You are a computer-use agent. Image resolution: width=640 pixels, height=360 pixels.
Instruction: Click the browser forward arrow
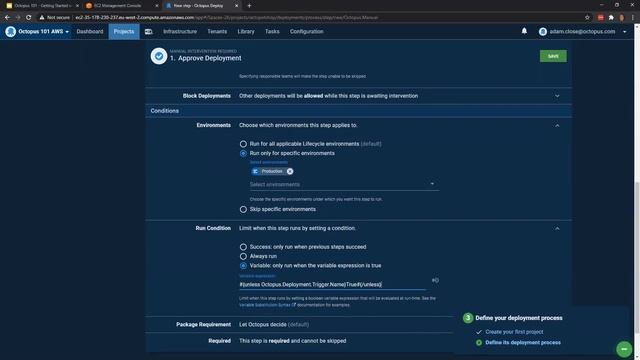pos(18,18)
